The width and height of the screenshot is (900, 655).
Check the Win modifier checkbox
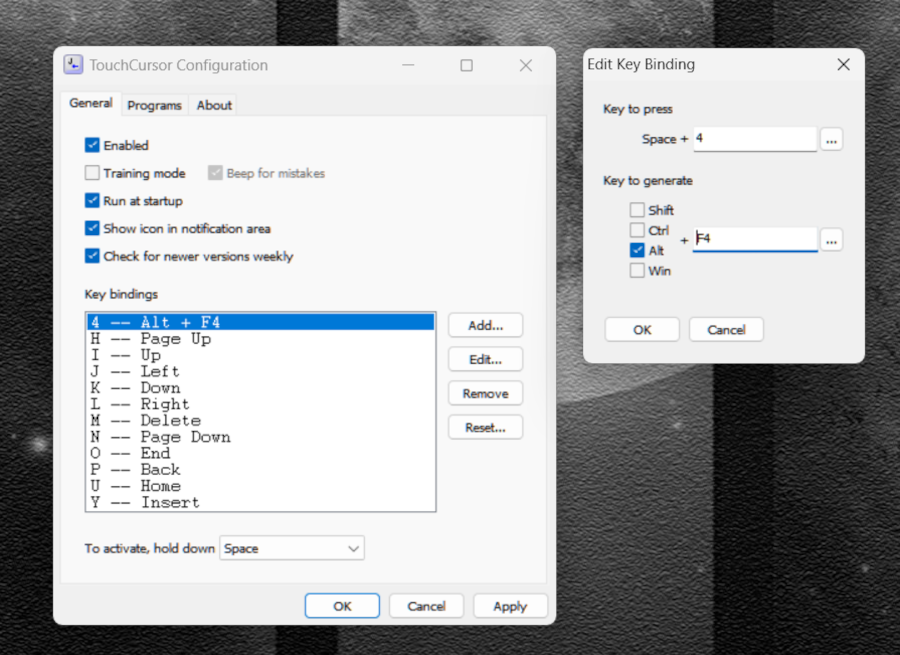[637, 270]
